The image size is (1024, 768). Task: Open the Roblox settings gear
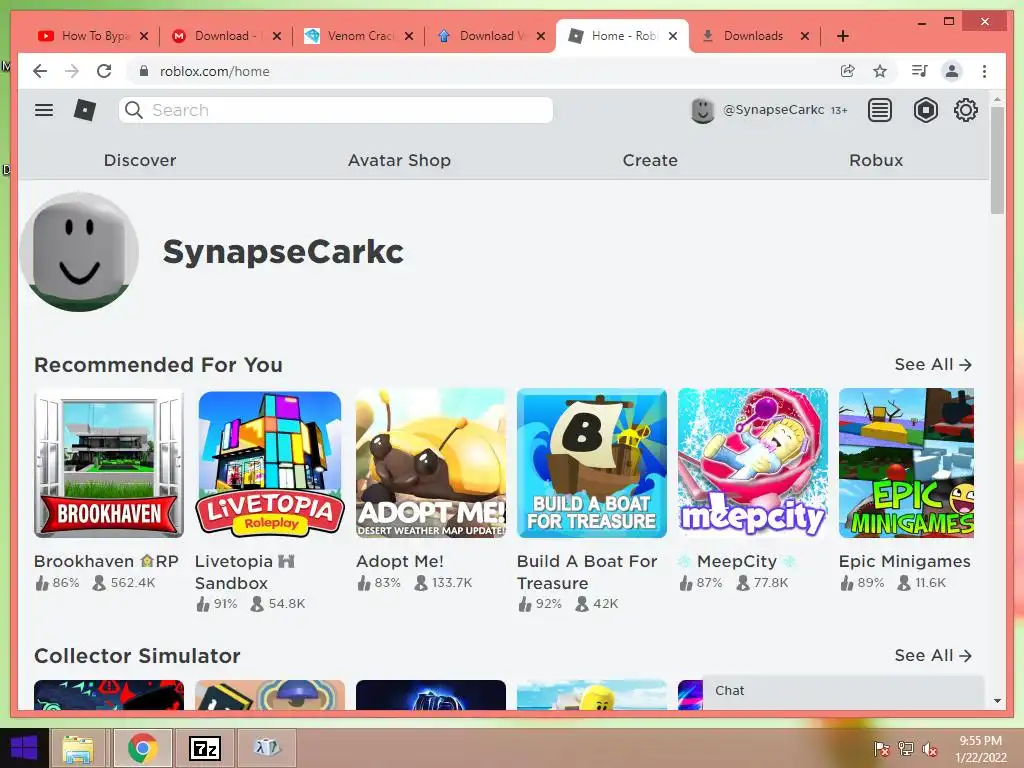966,110
